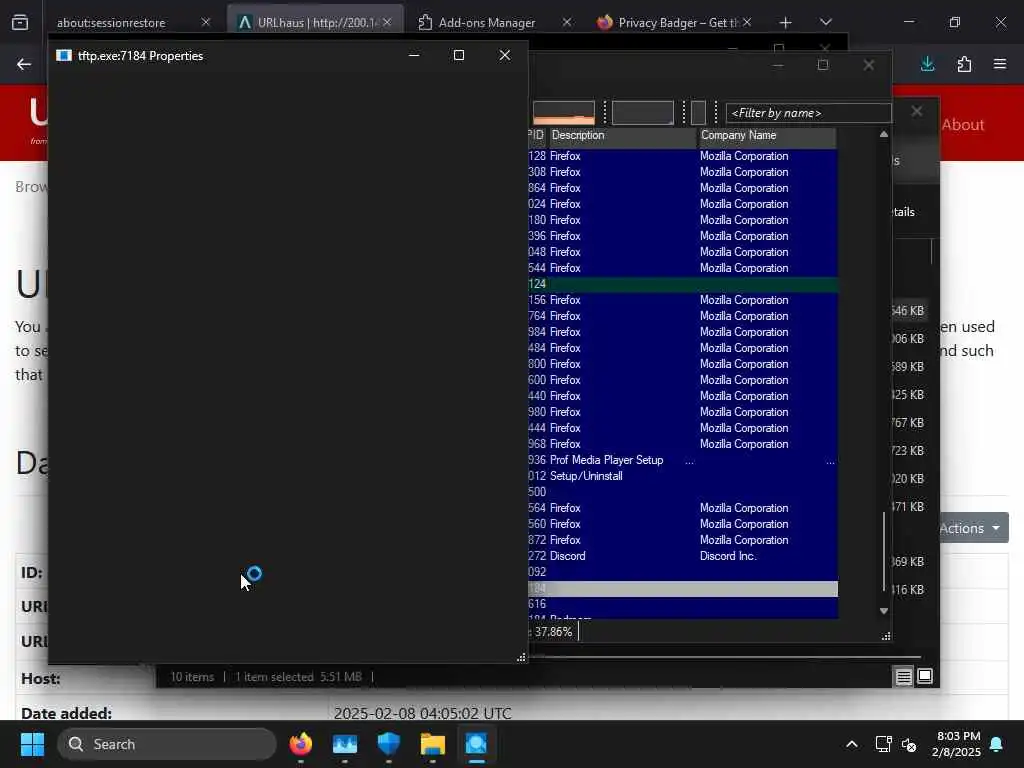Sort by the Description column header
Screen dimensions: 1024x768
(x=622, y=135)
